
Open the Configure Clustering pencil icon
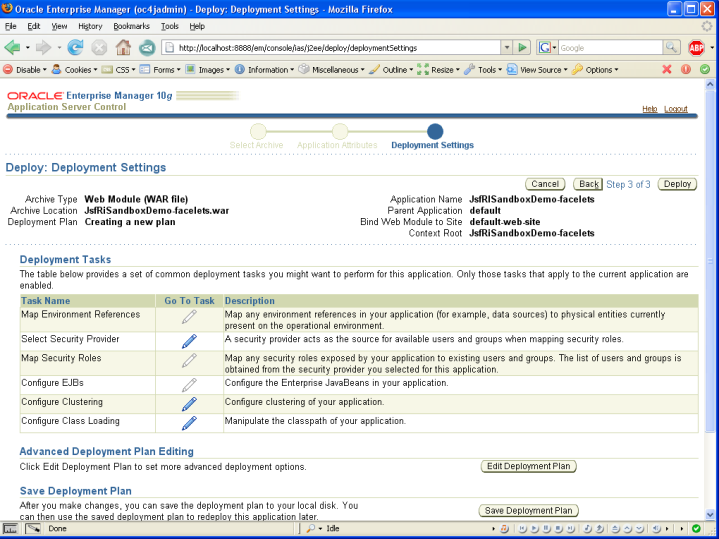pos(189,404)
